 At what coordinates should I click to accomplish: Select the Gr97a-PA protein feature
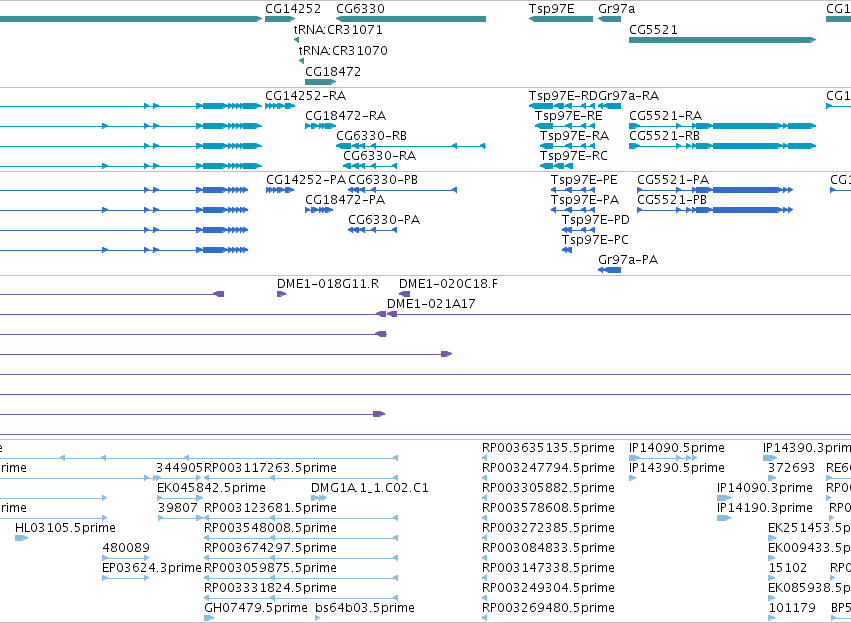coord(609,270)
